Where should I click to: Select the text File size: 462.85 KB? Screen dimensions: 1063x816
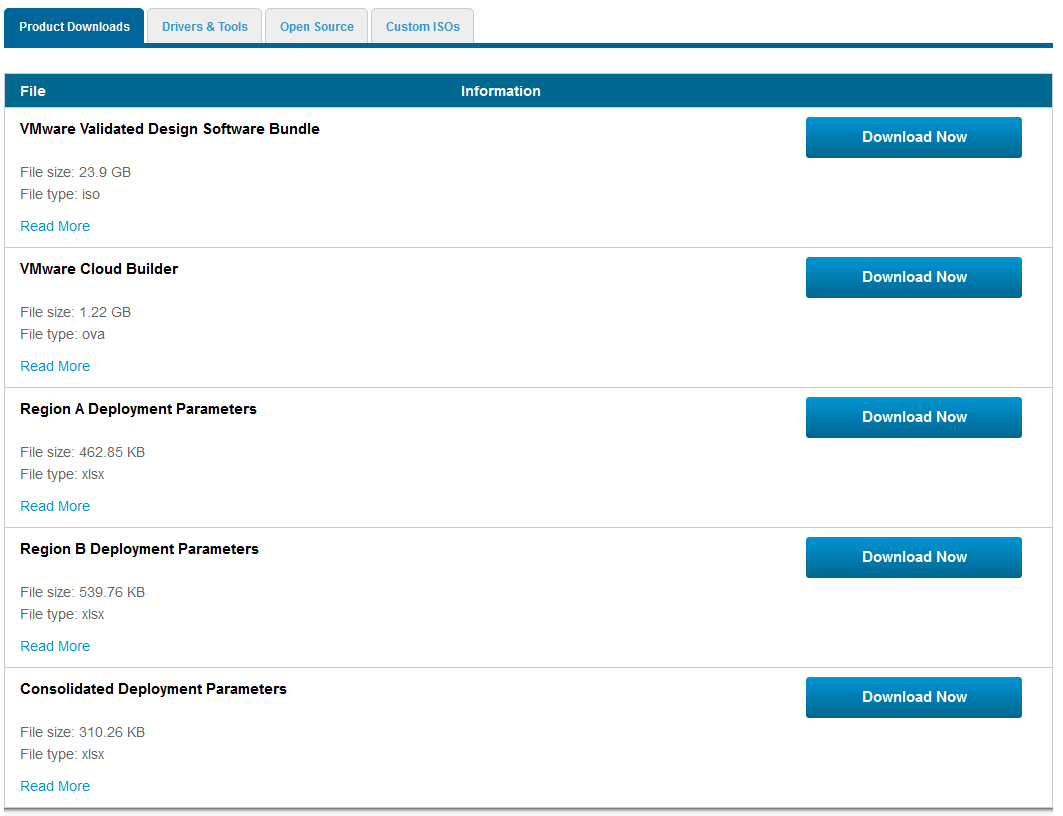point(83,452)
